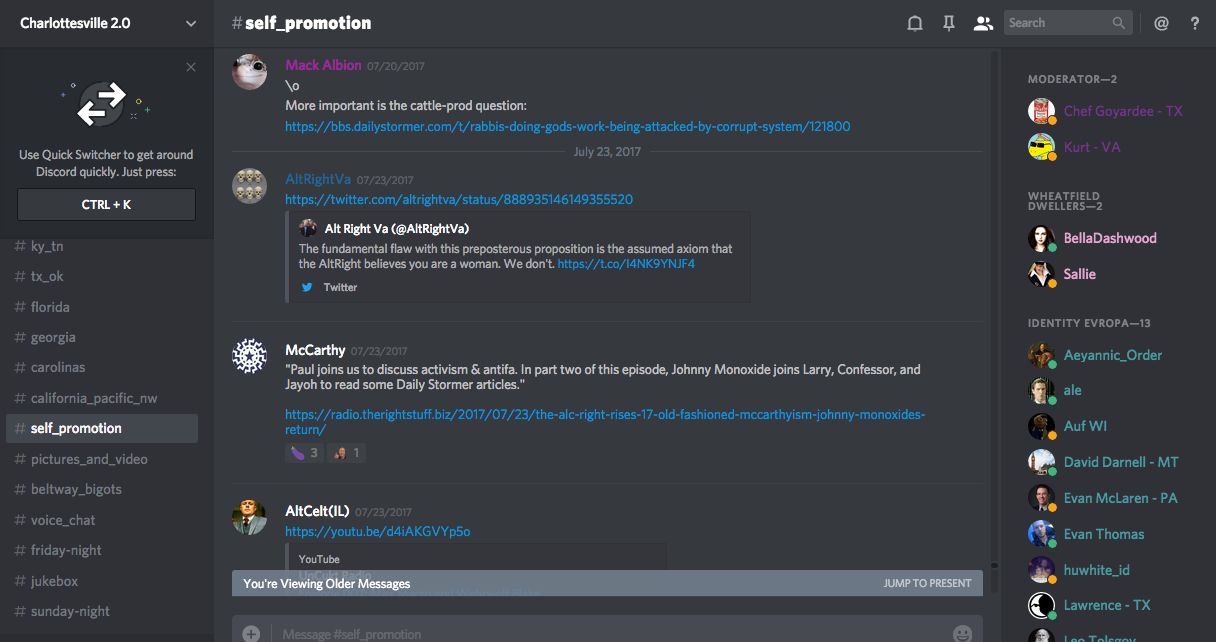Image resolution: width=1216 pixels, height=642 pixels.
Task: Open the AltRightVa Twitter status link
Action: tap(458, 199)
